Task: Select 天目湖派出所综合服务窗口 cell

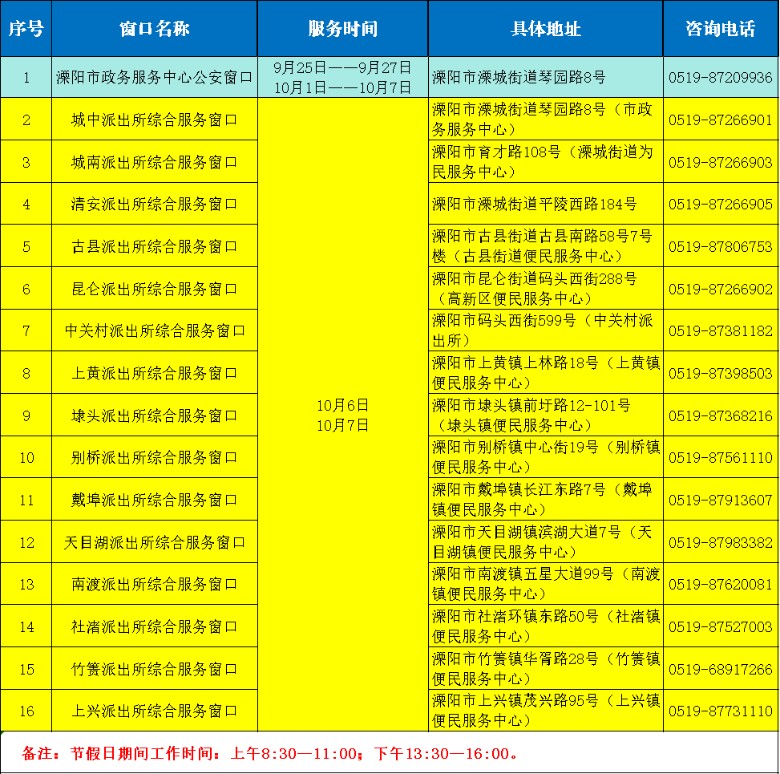Action: point(154,542)
